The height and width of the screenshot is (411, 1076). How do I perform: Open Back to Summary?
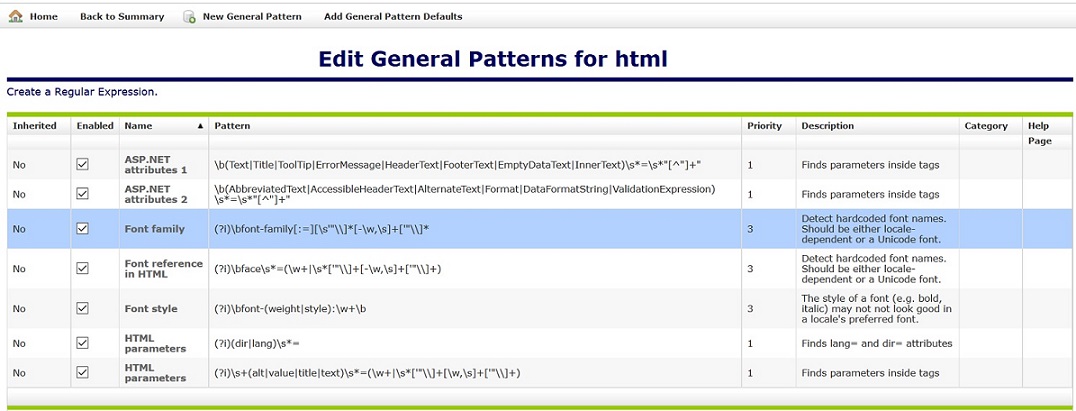[x=122, y=17]
